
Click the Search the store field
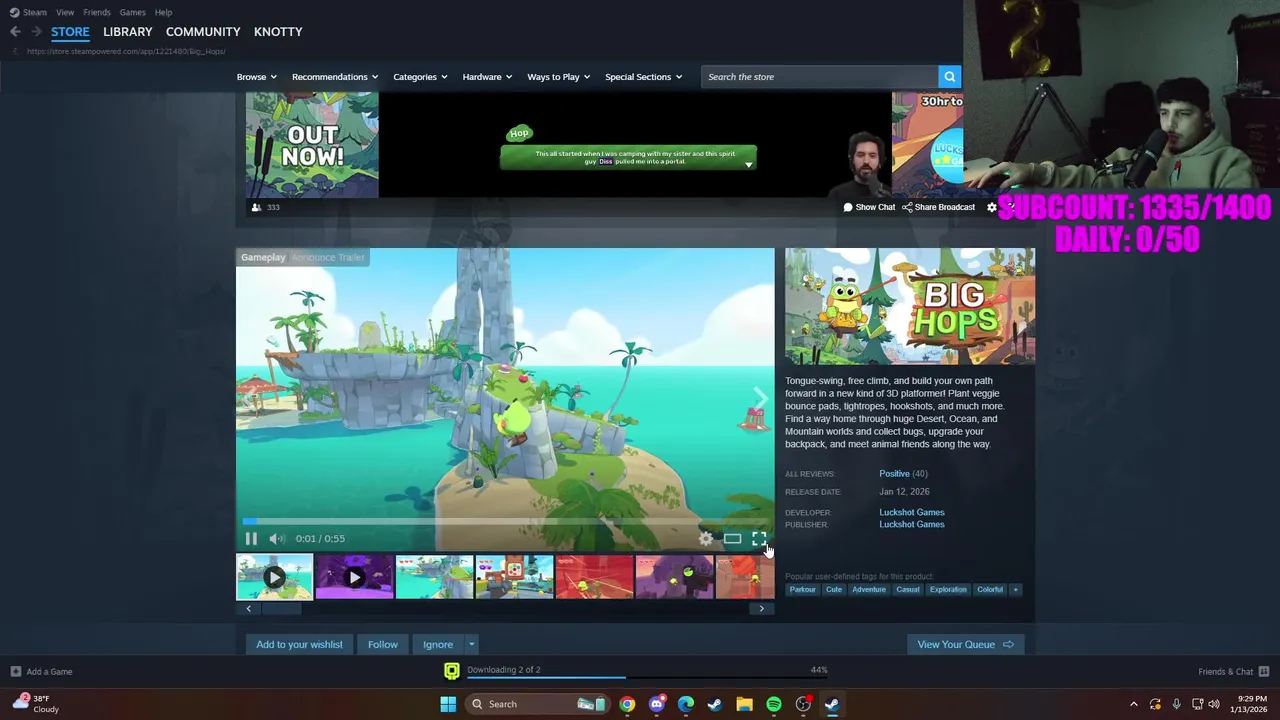819,76
